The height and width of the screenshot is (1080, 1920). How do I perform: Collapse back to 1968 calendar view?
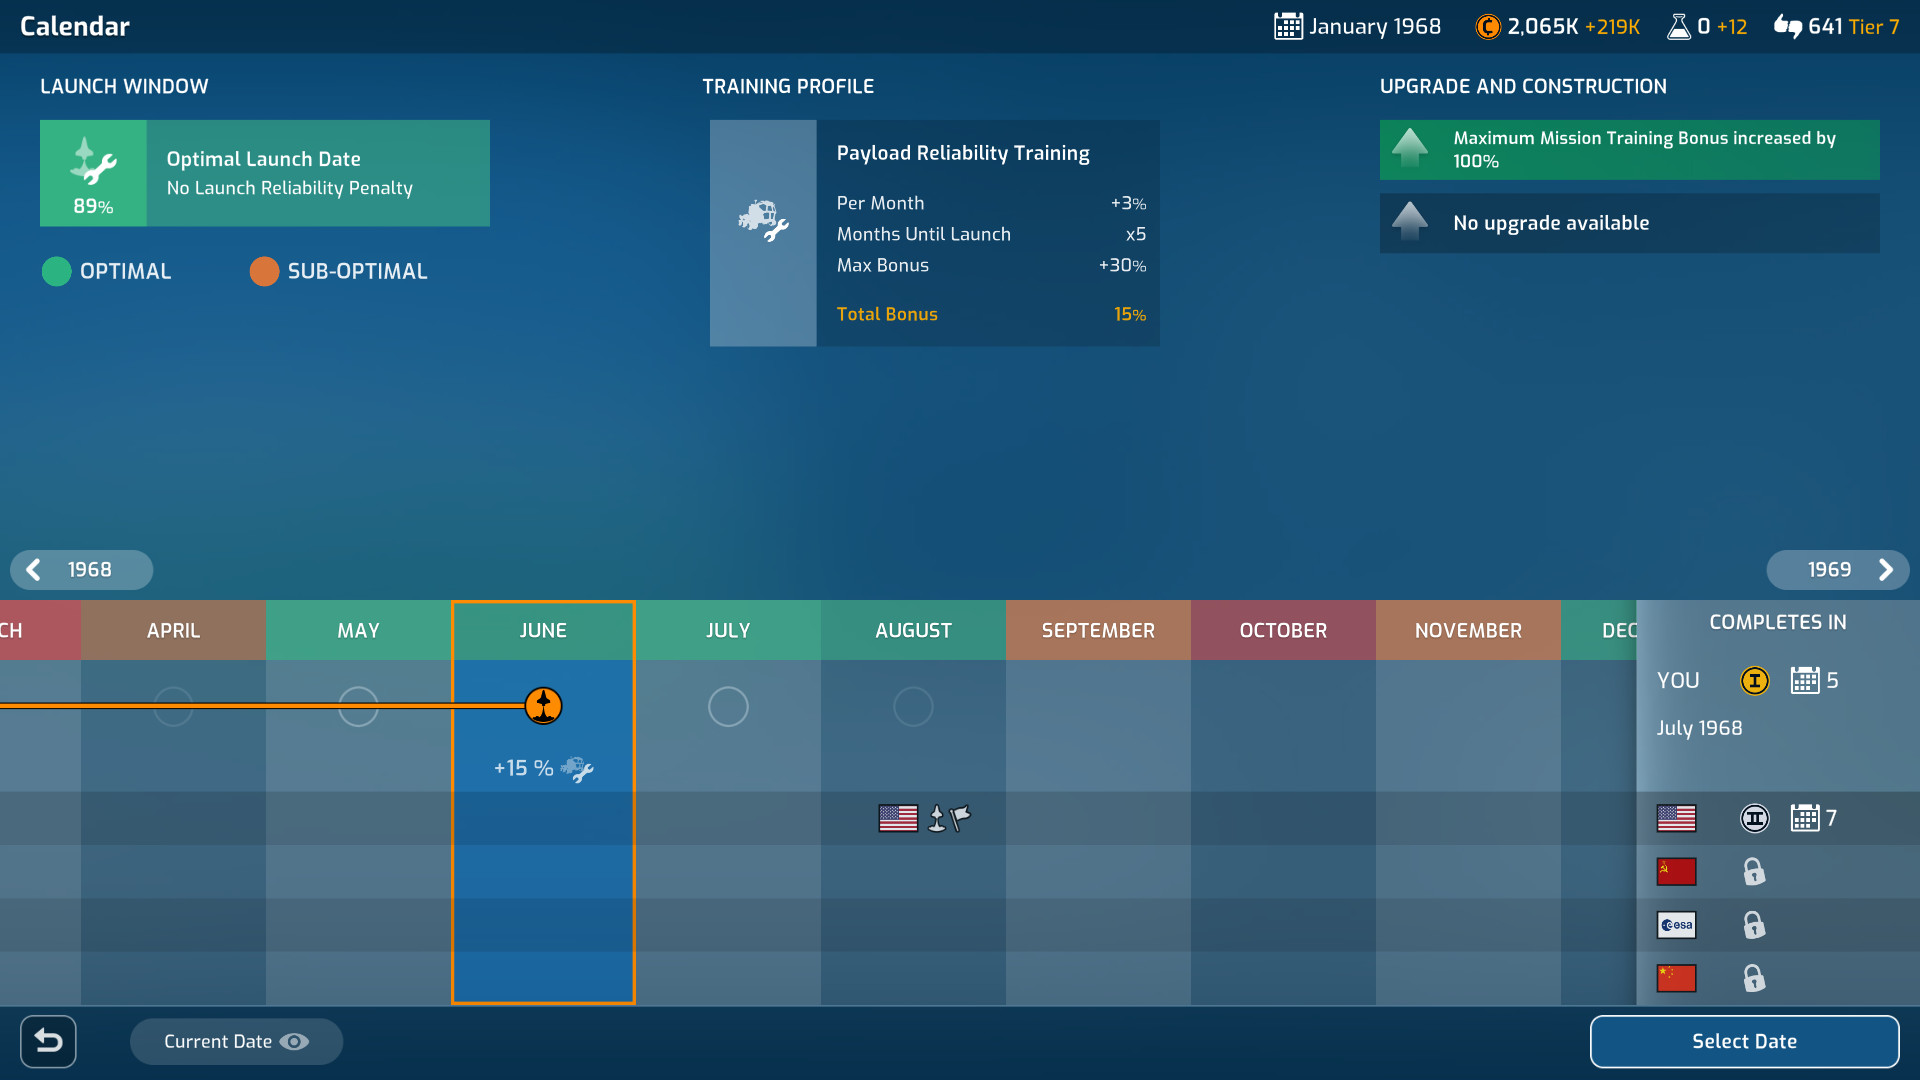tap(88, 568)
